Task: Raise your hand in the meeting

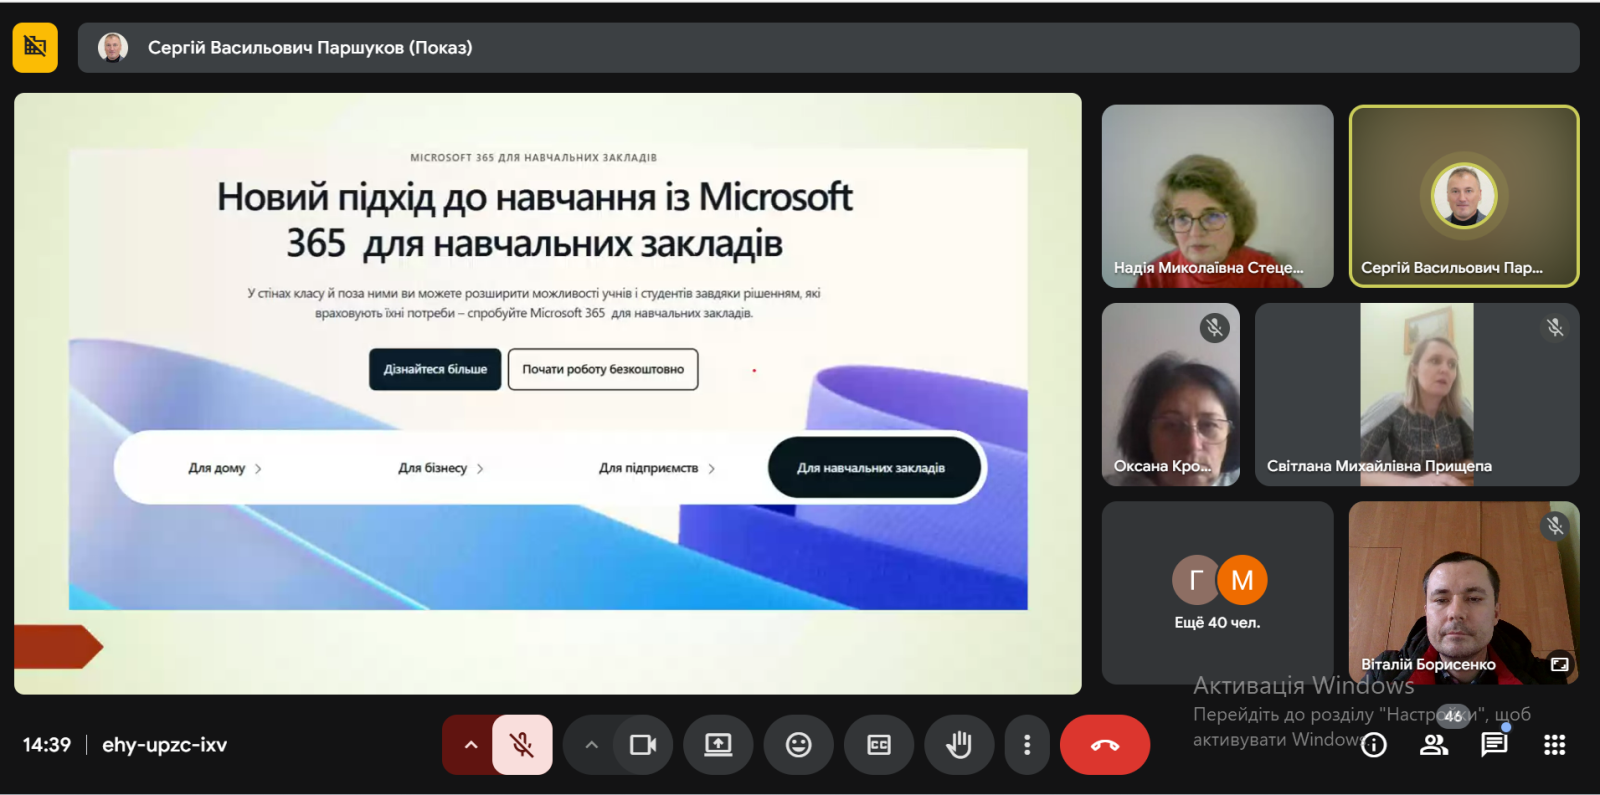Action: (x=958, y=745)
